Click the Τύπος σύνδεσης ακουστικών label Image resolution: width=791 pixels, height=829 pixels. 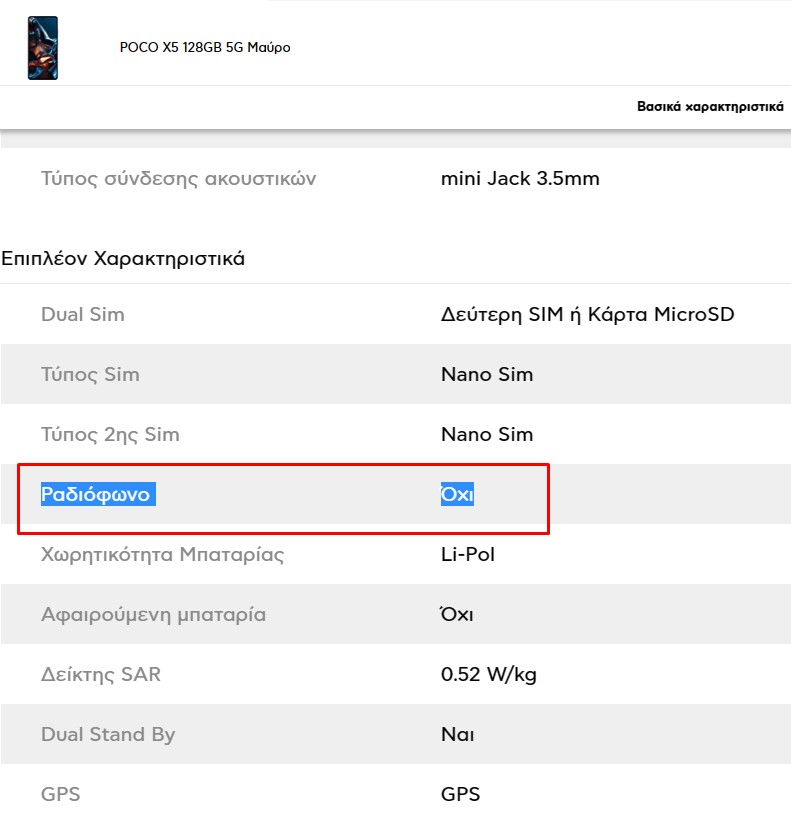click(178, 179)
